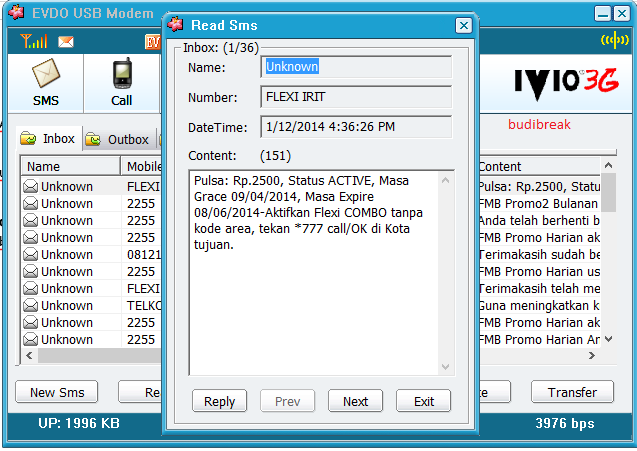
Task: Switch to the Outbox tab
Action: pyautogui.click(x=119, y=139)
